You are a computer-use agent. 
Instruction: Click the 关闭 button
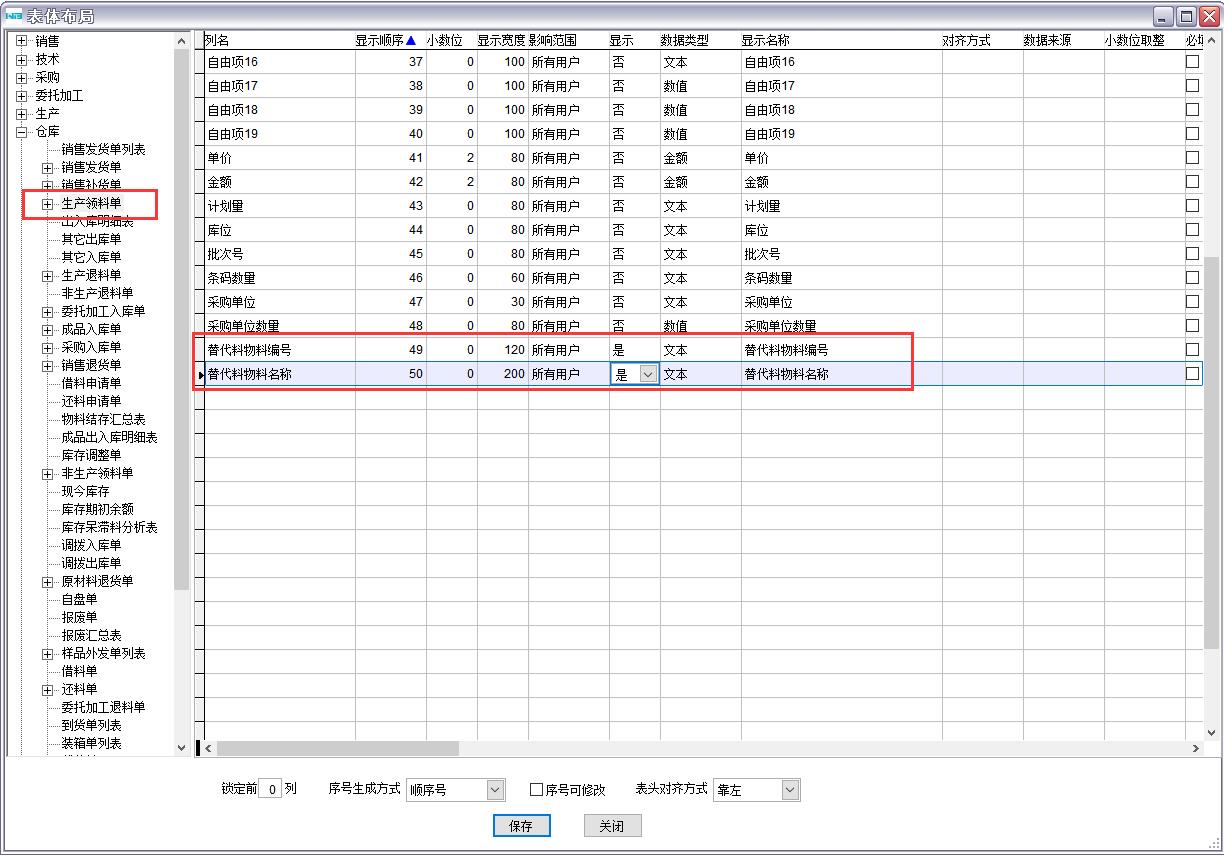(x=612, y=826)
